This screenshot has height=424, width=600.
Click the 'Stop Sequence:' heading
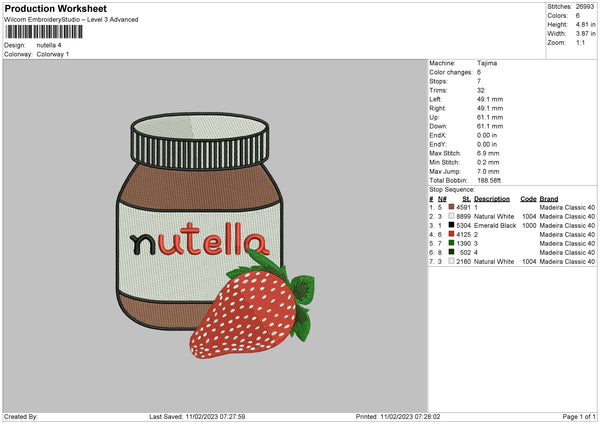point(452,189)
